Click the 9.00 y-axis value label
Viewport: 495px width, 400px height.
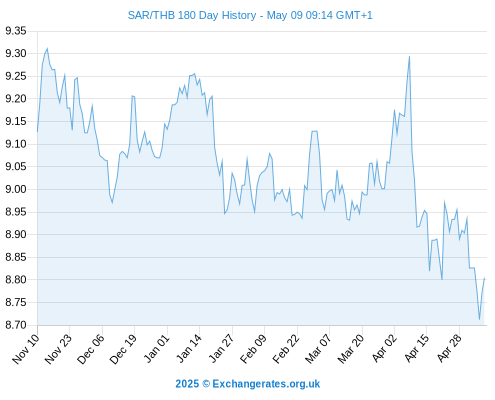(16, 189)
